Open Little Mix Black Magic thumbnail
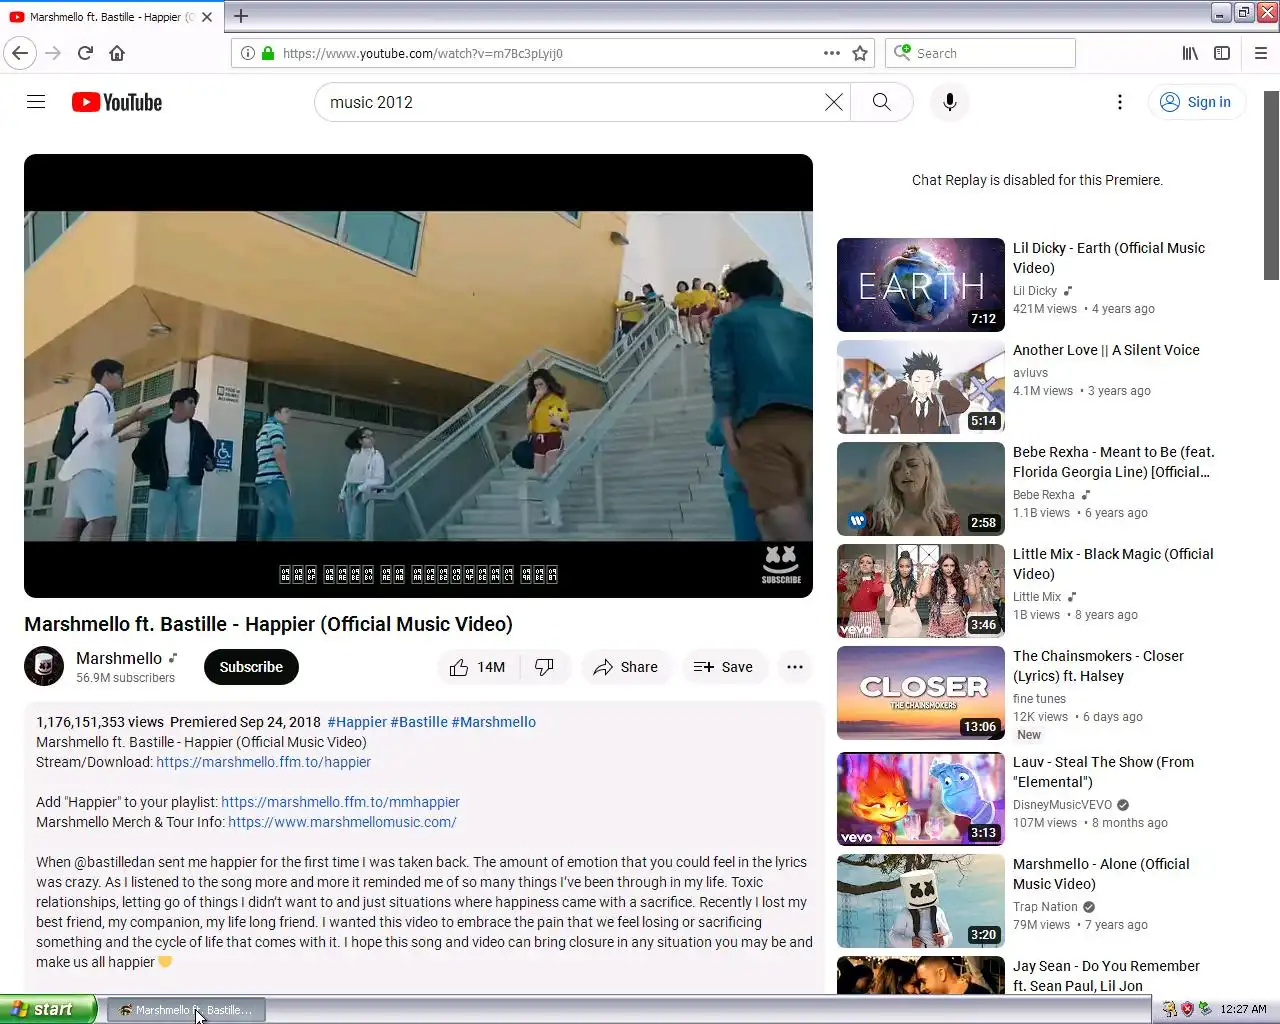Viewport: 1280px width, 1024px height. click(x=921, y=591)
